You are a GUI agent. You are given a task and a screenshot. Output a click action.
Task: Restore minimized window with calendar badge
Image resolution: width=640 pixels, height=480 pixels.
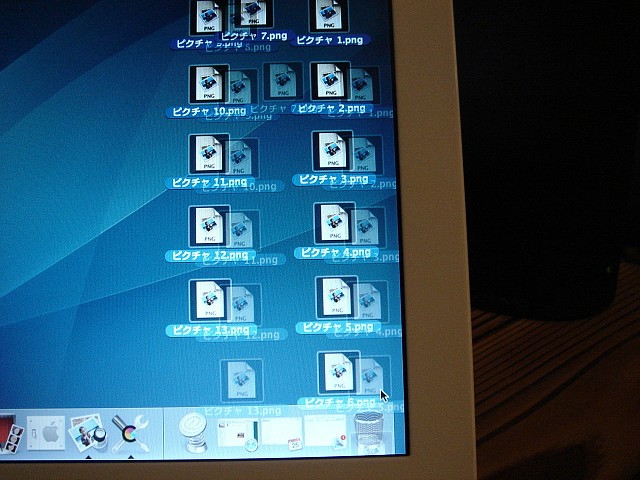tap(278, 432)
